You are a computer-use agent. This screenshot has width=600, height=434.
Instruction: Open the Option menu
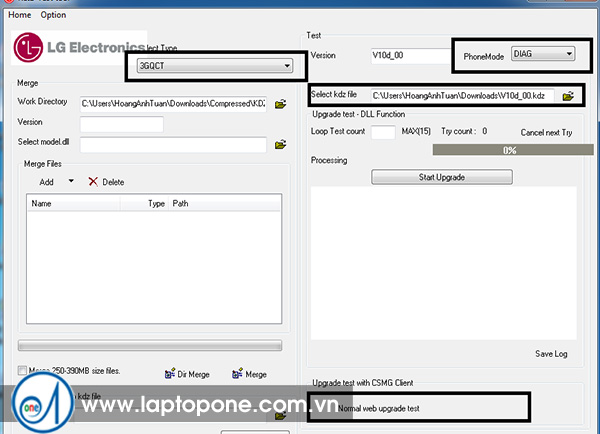point(53,15)
